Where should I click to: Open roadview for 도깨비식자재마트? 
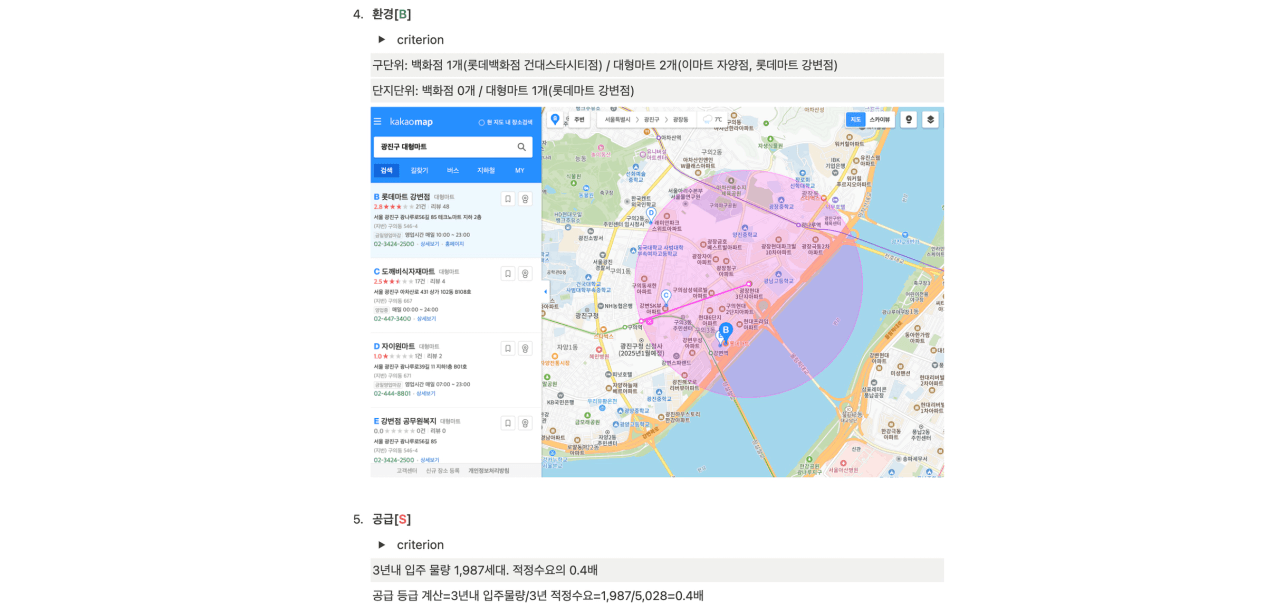525,274
